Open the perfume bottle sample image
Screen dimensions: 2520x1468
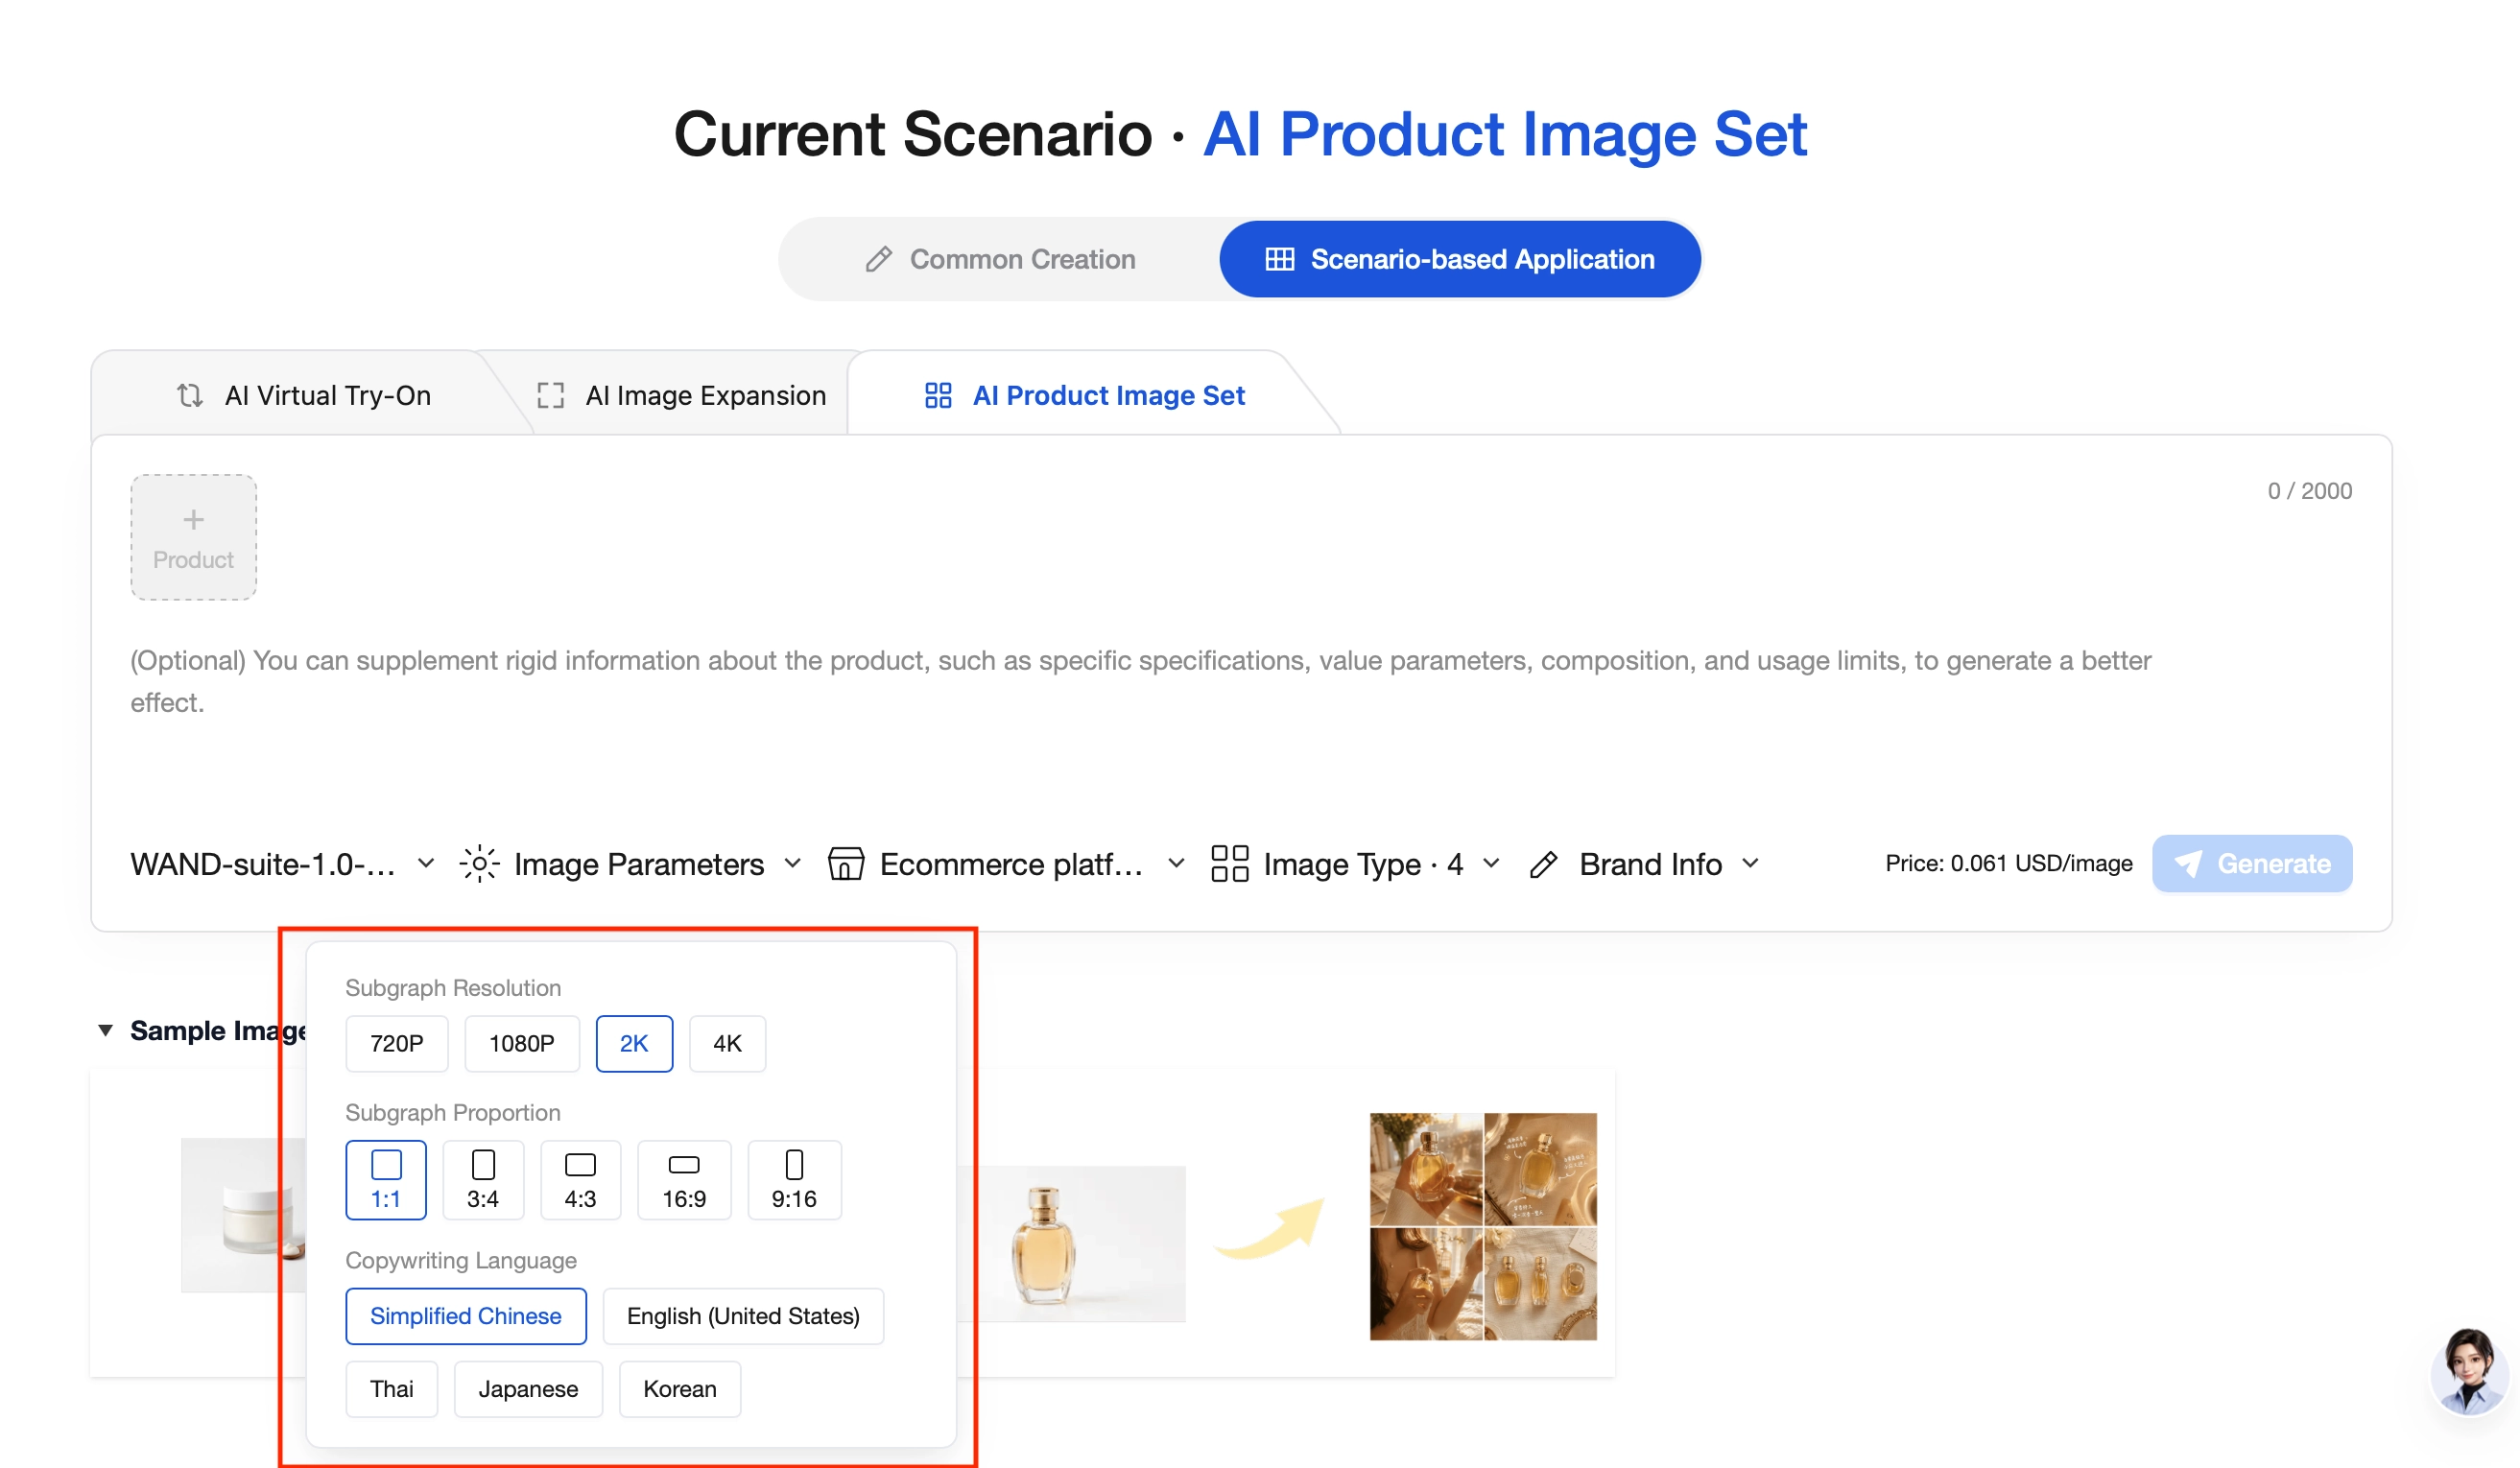tap(1072, 1243)
